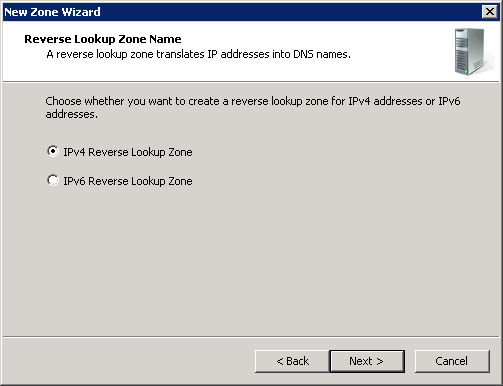Click the empty title bar space left of X
This screenshot has width=503, height=386.
[x=290, y=12]
